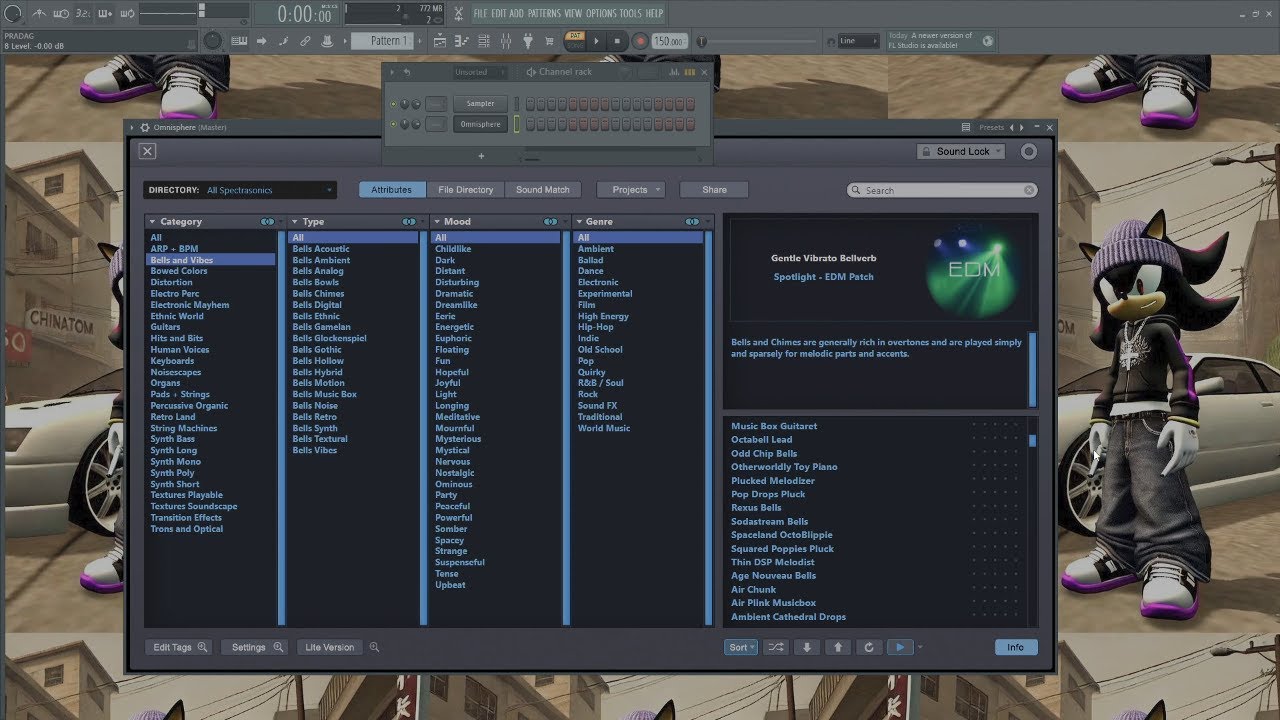Click the round power icon beside Sound Lock
The height and width of the screenshot is (720, 1280).
[1029, 152]
